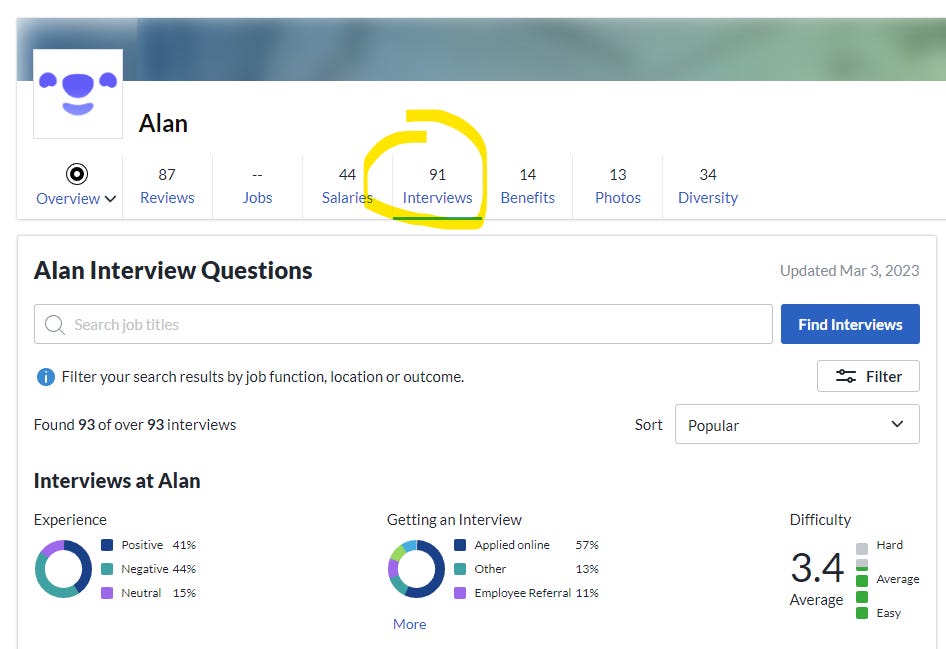Click the Easy difficulty bar segment
This screenshot has height=649, width=946.
862,613
